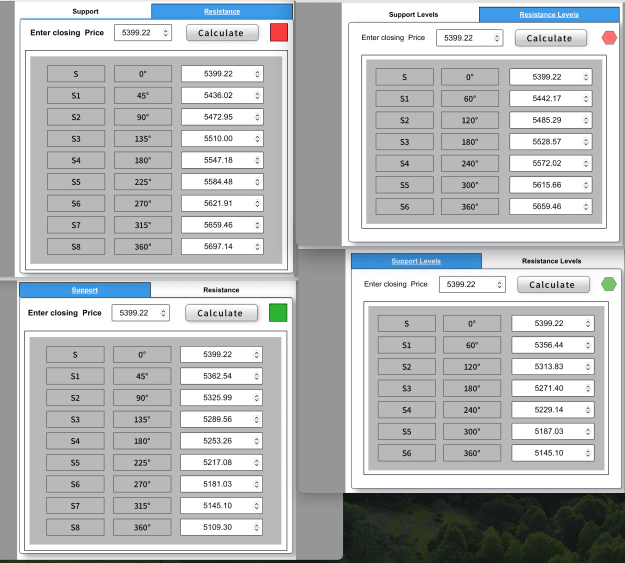Click stepper on the 5472.95 field
The image size is (625, 563).
[x=257, y=117]
